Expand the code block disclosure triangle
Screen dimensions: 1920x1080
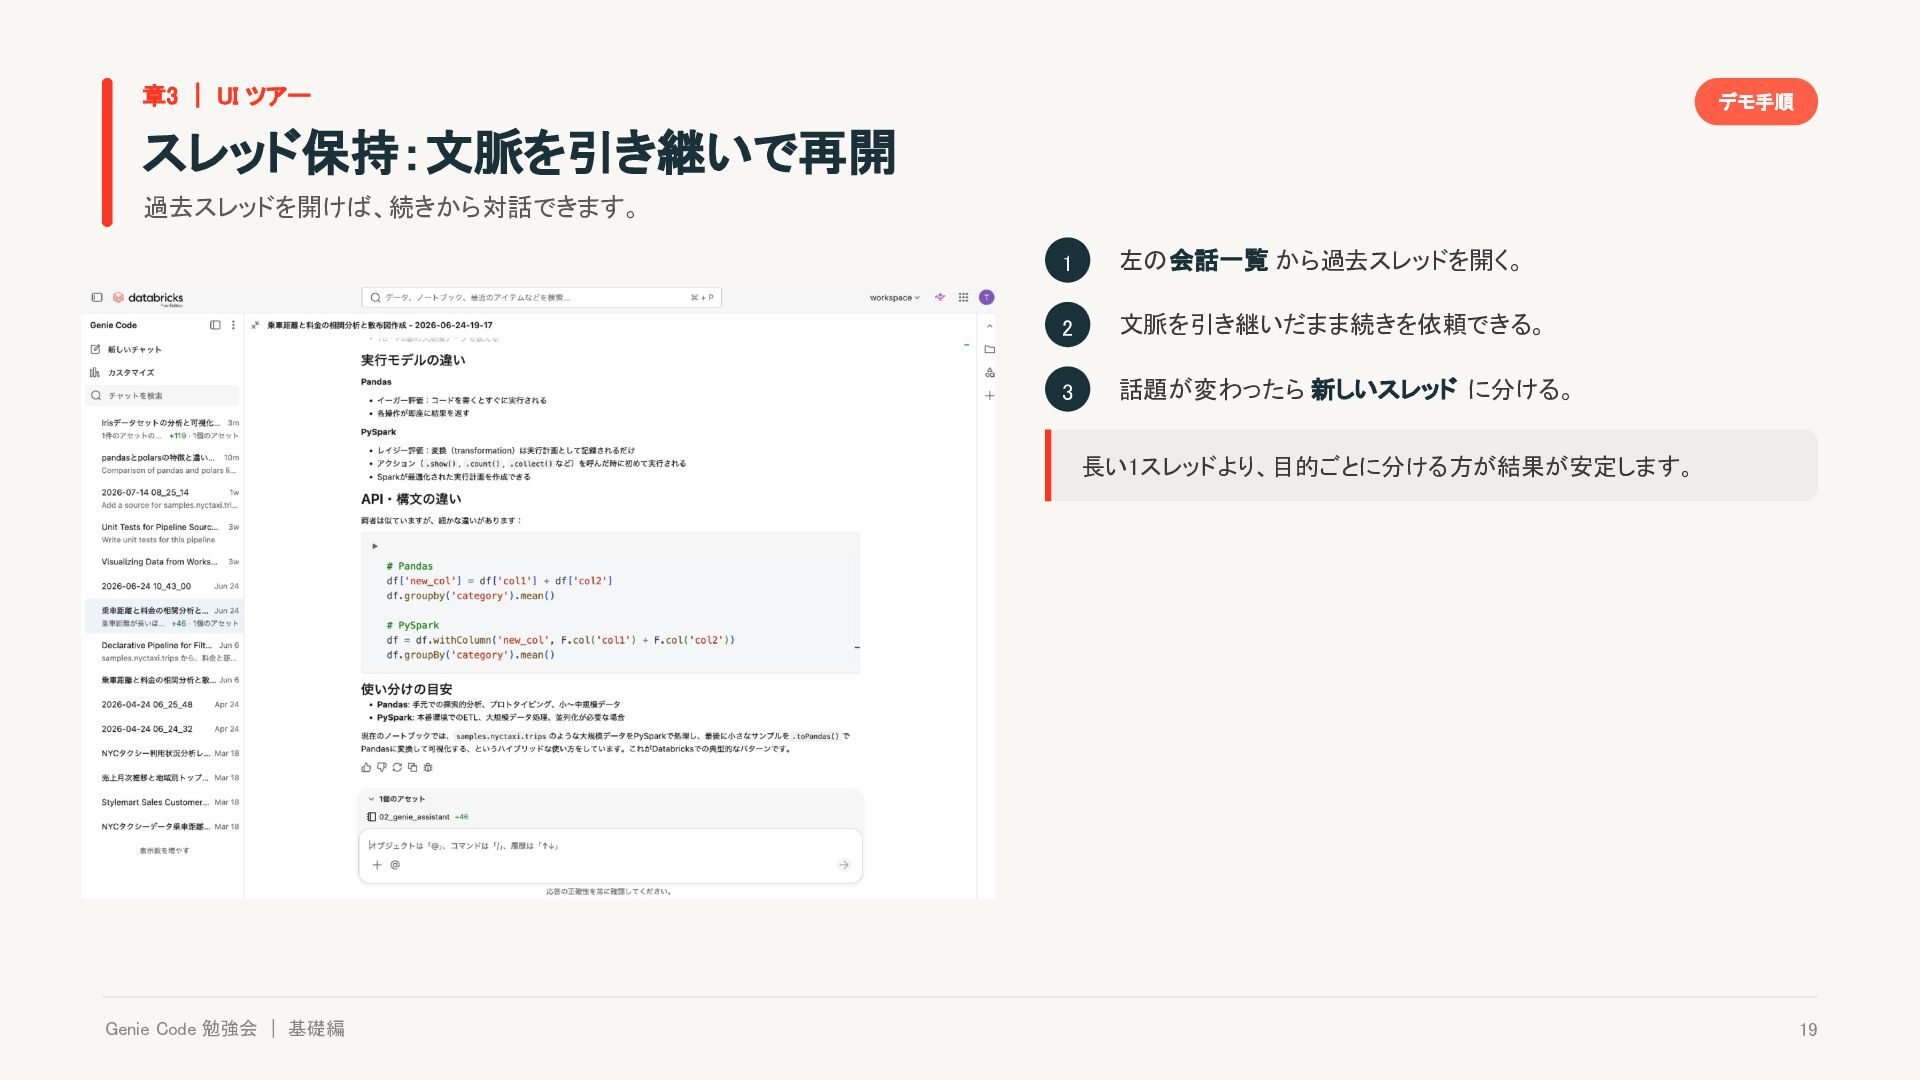375,546
